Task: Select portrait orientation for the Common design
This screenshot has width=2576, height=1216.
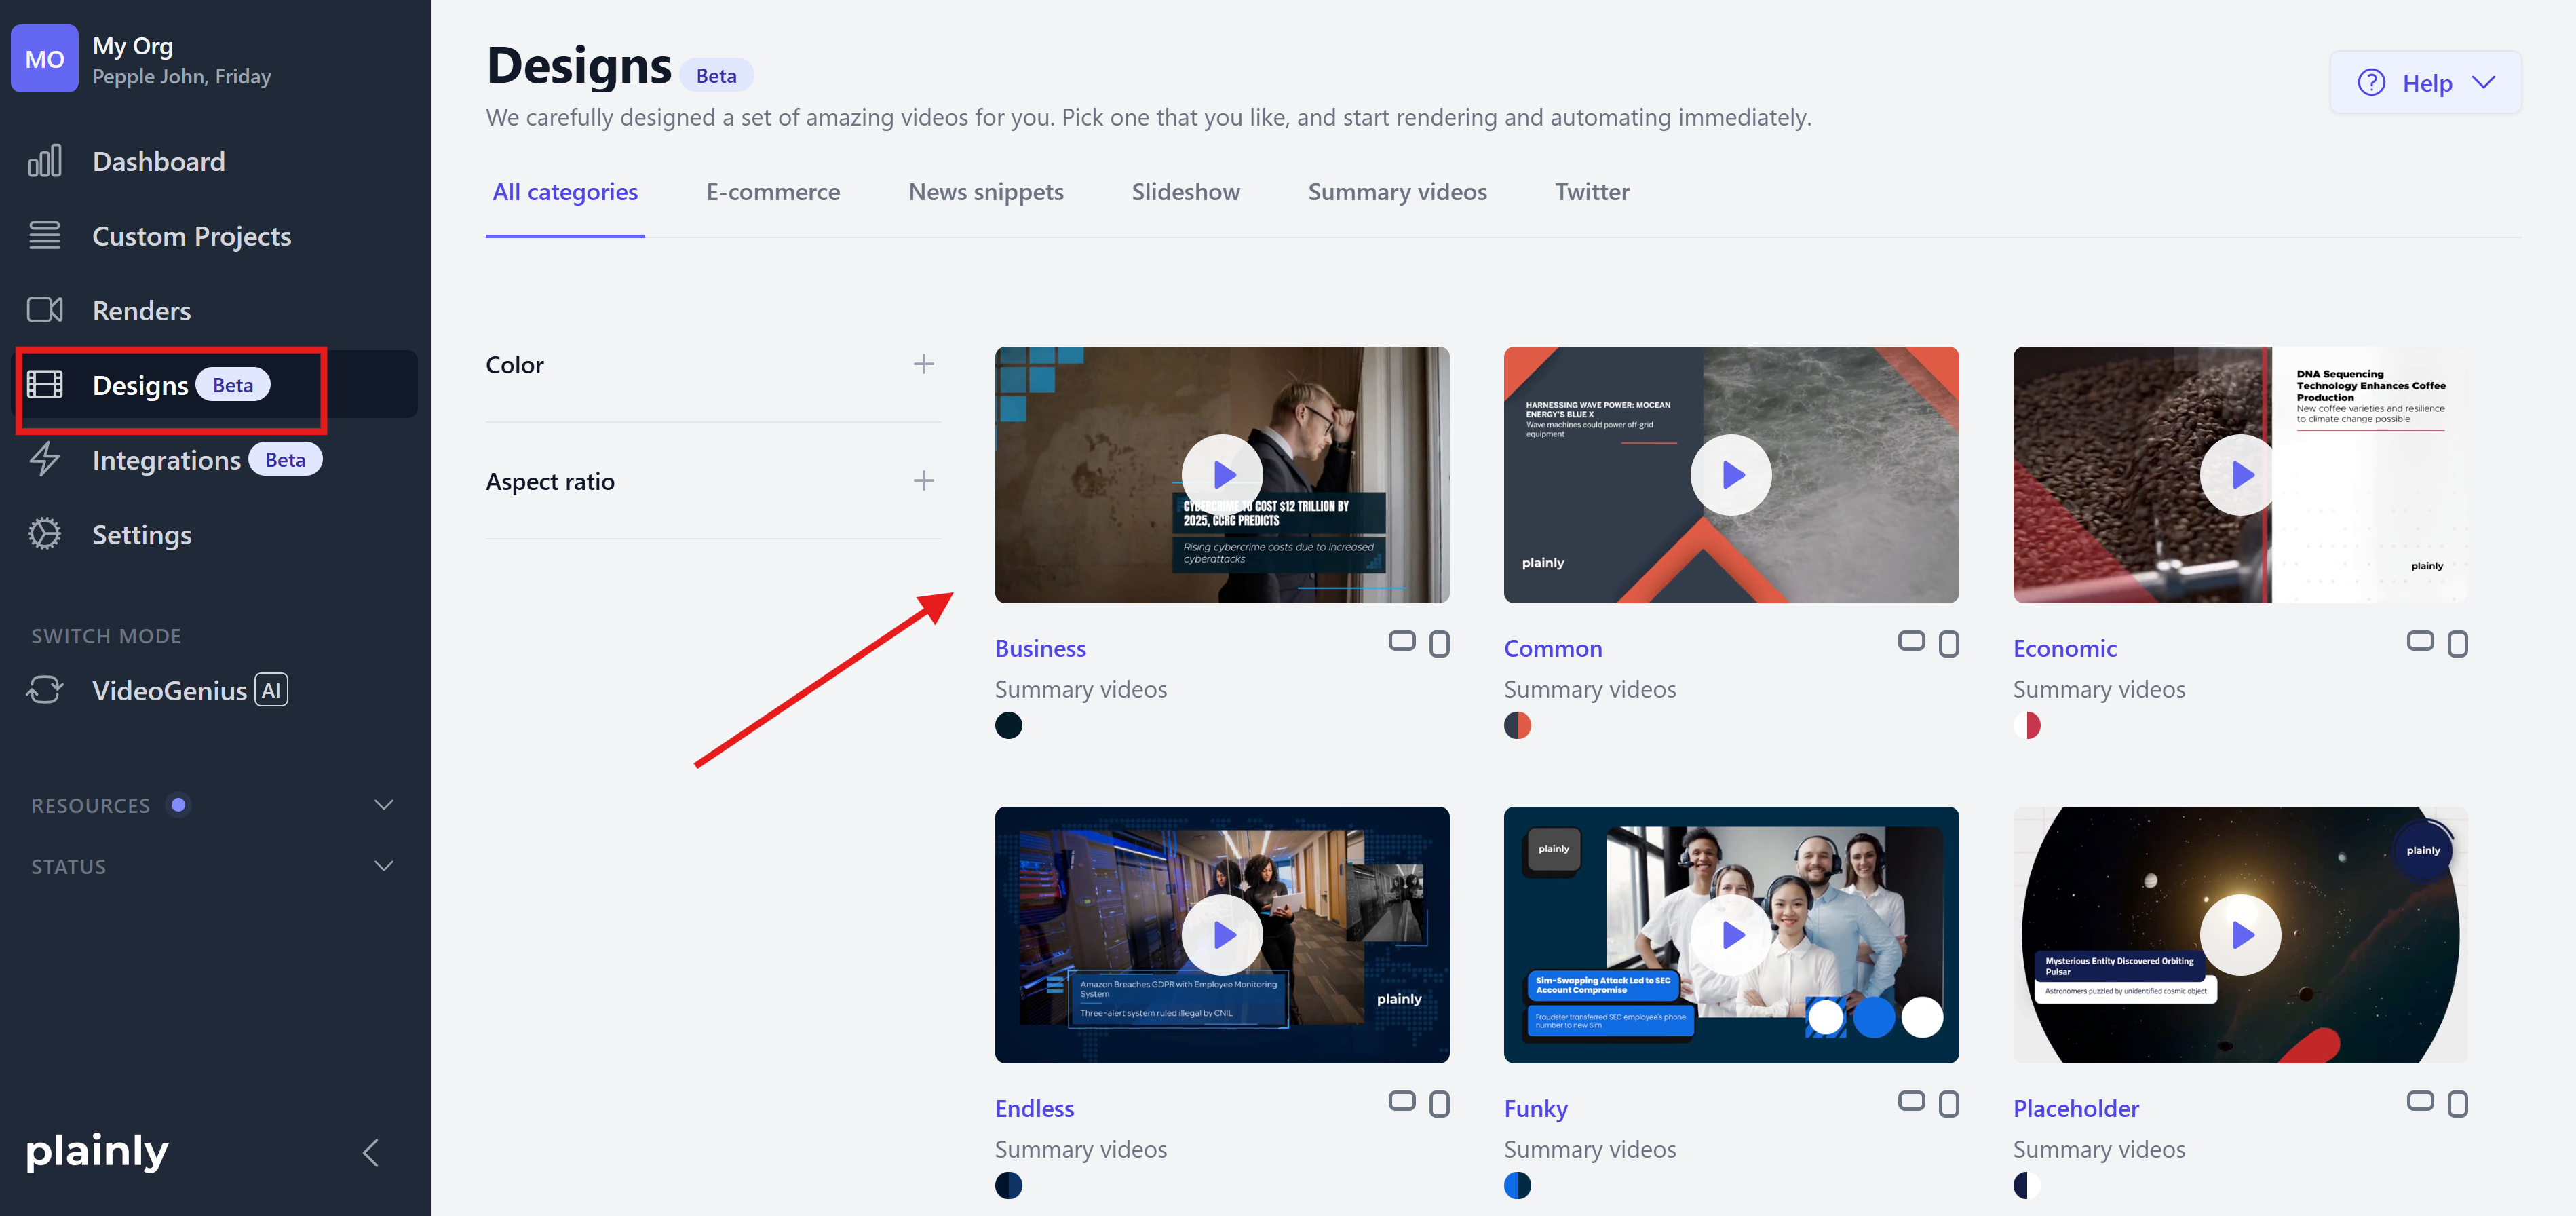Action: (x=1950, y=643)
